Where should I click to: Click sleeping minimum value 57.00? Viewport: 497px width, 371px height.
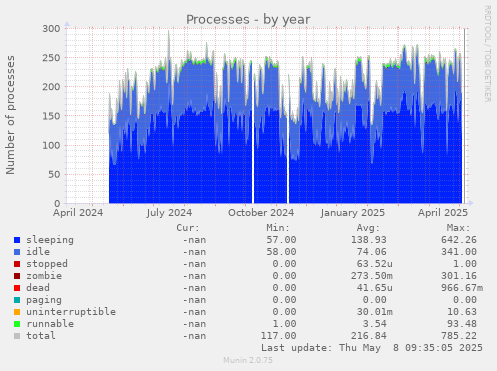pos(281,240)
